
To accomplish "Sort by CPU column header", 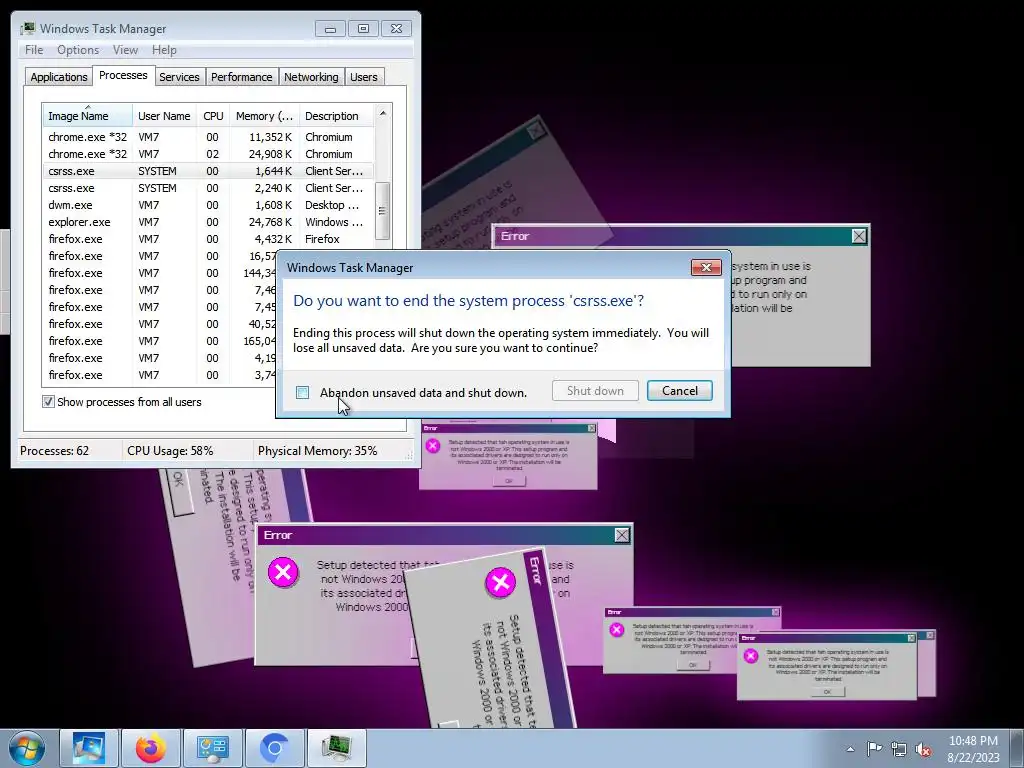I will (213, 116).
